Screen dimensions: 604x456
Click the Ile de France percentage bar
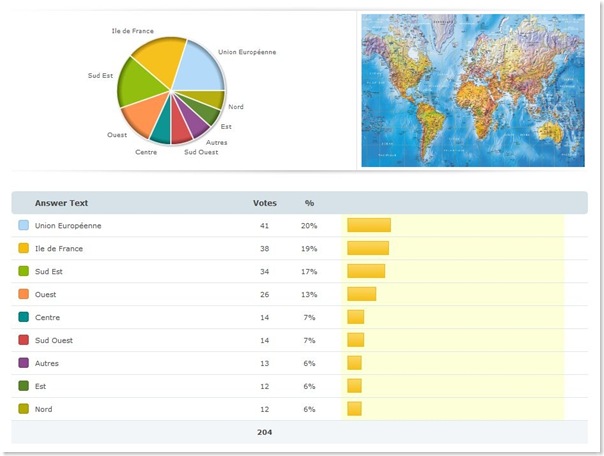(x=368, y=248)
